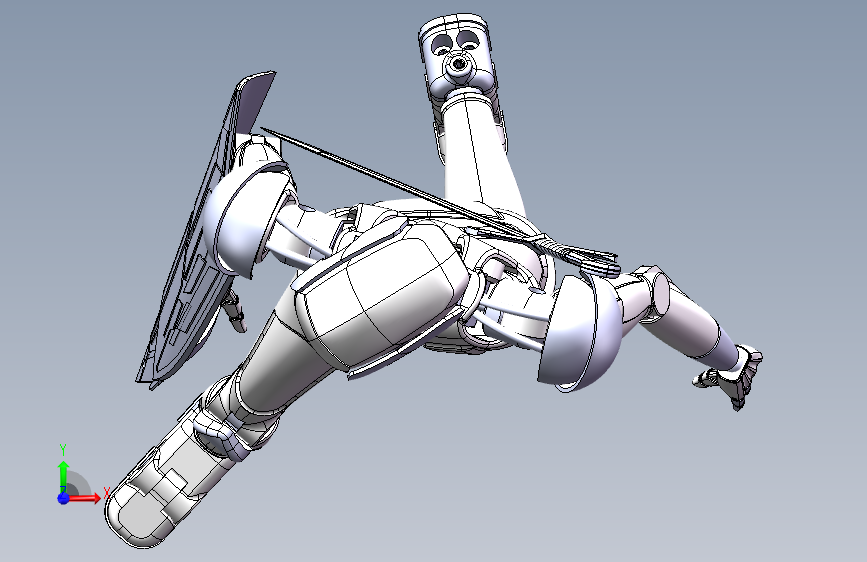Click the red X axis arrow of the triad

[x=84, y=498]
